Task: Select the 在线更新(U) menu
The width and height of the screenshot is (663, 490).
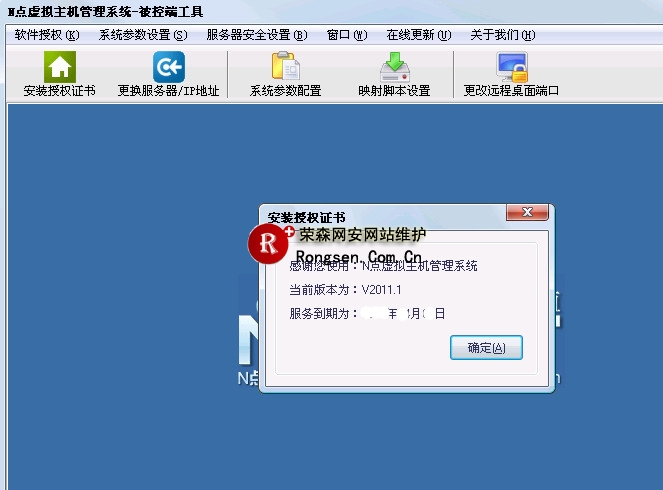Action: [x=417, y=35]
